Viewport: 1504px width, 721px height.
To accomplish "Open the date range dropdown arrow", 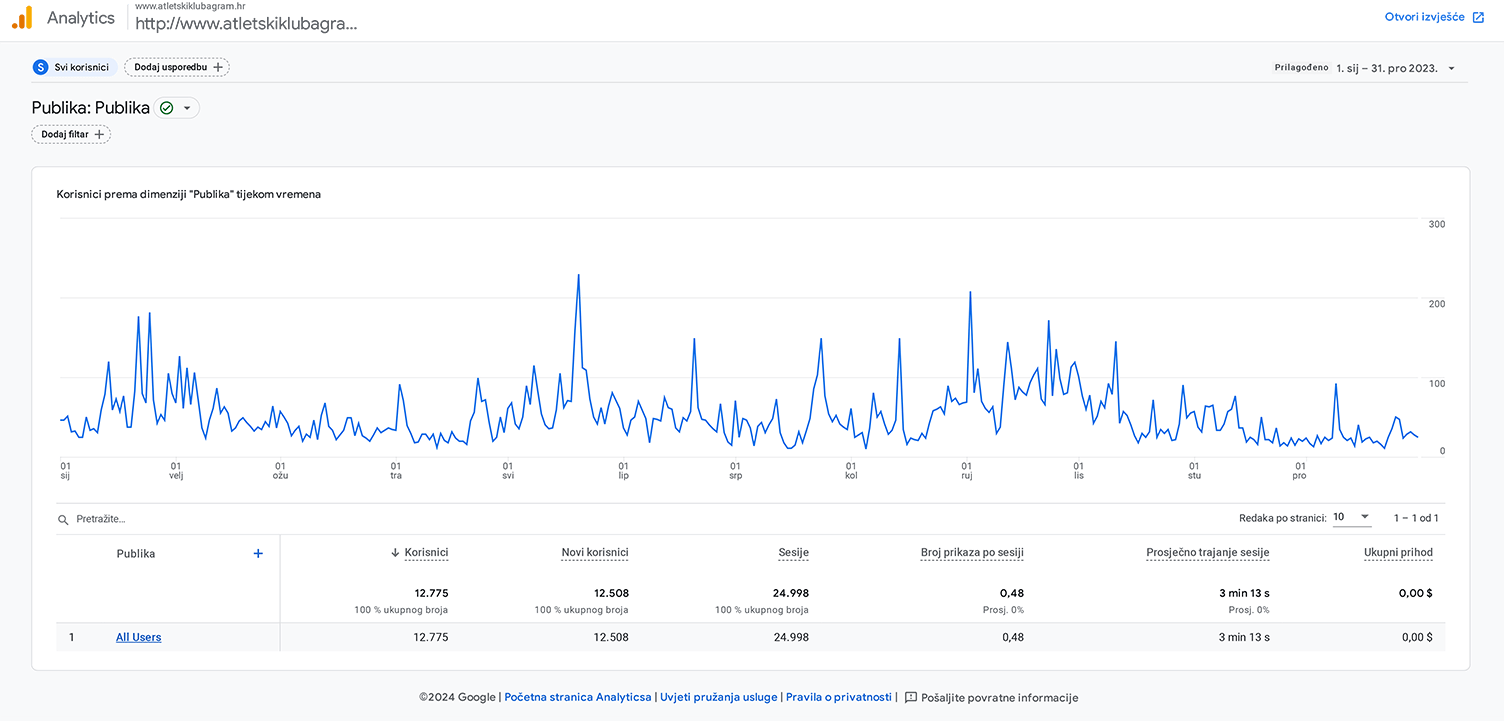I will point(1451,68).
